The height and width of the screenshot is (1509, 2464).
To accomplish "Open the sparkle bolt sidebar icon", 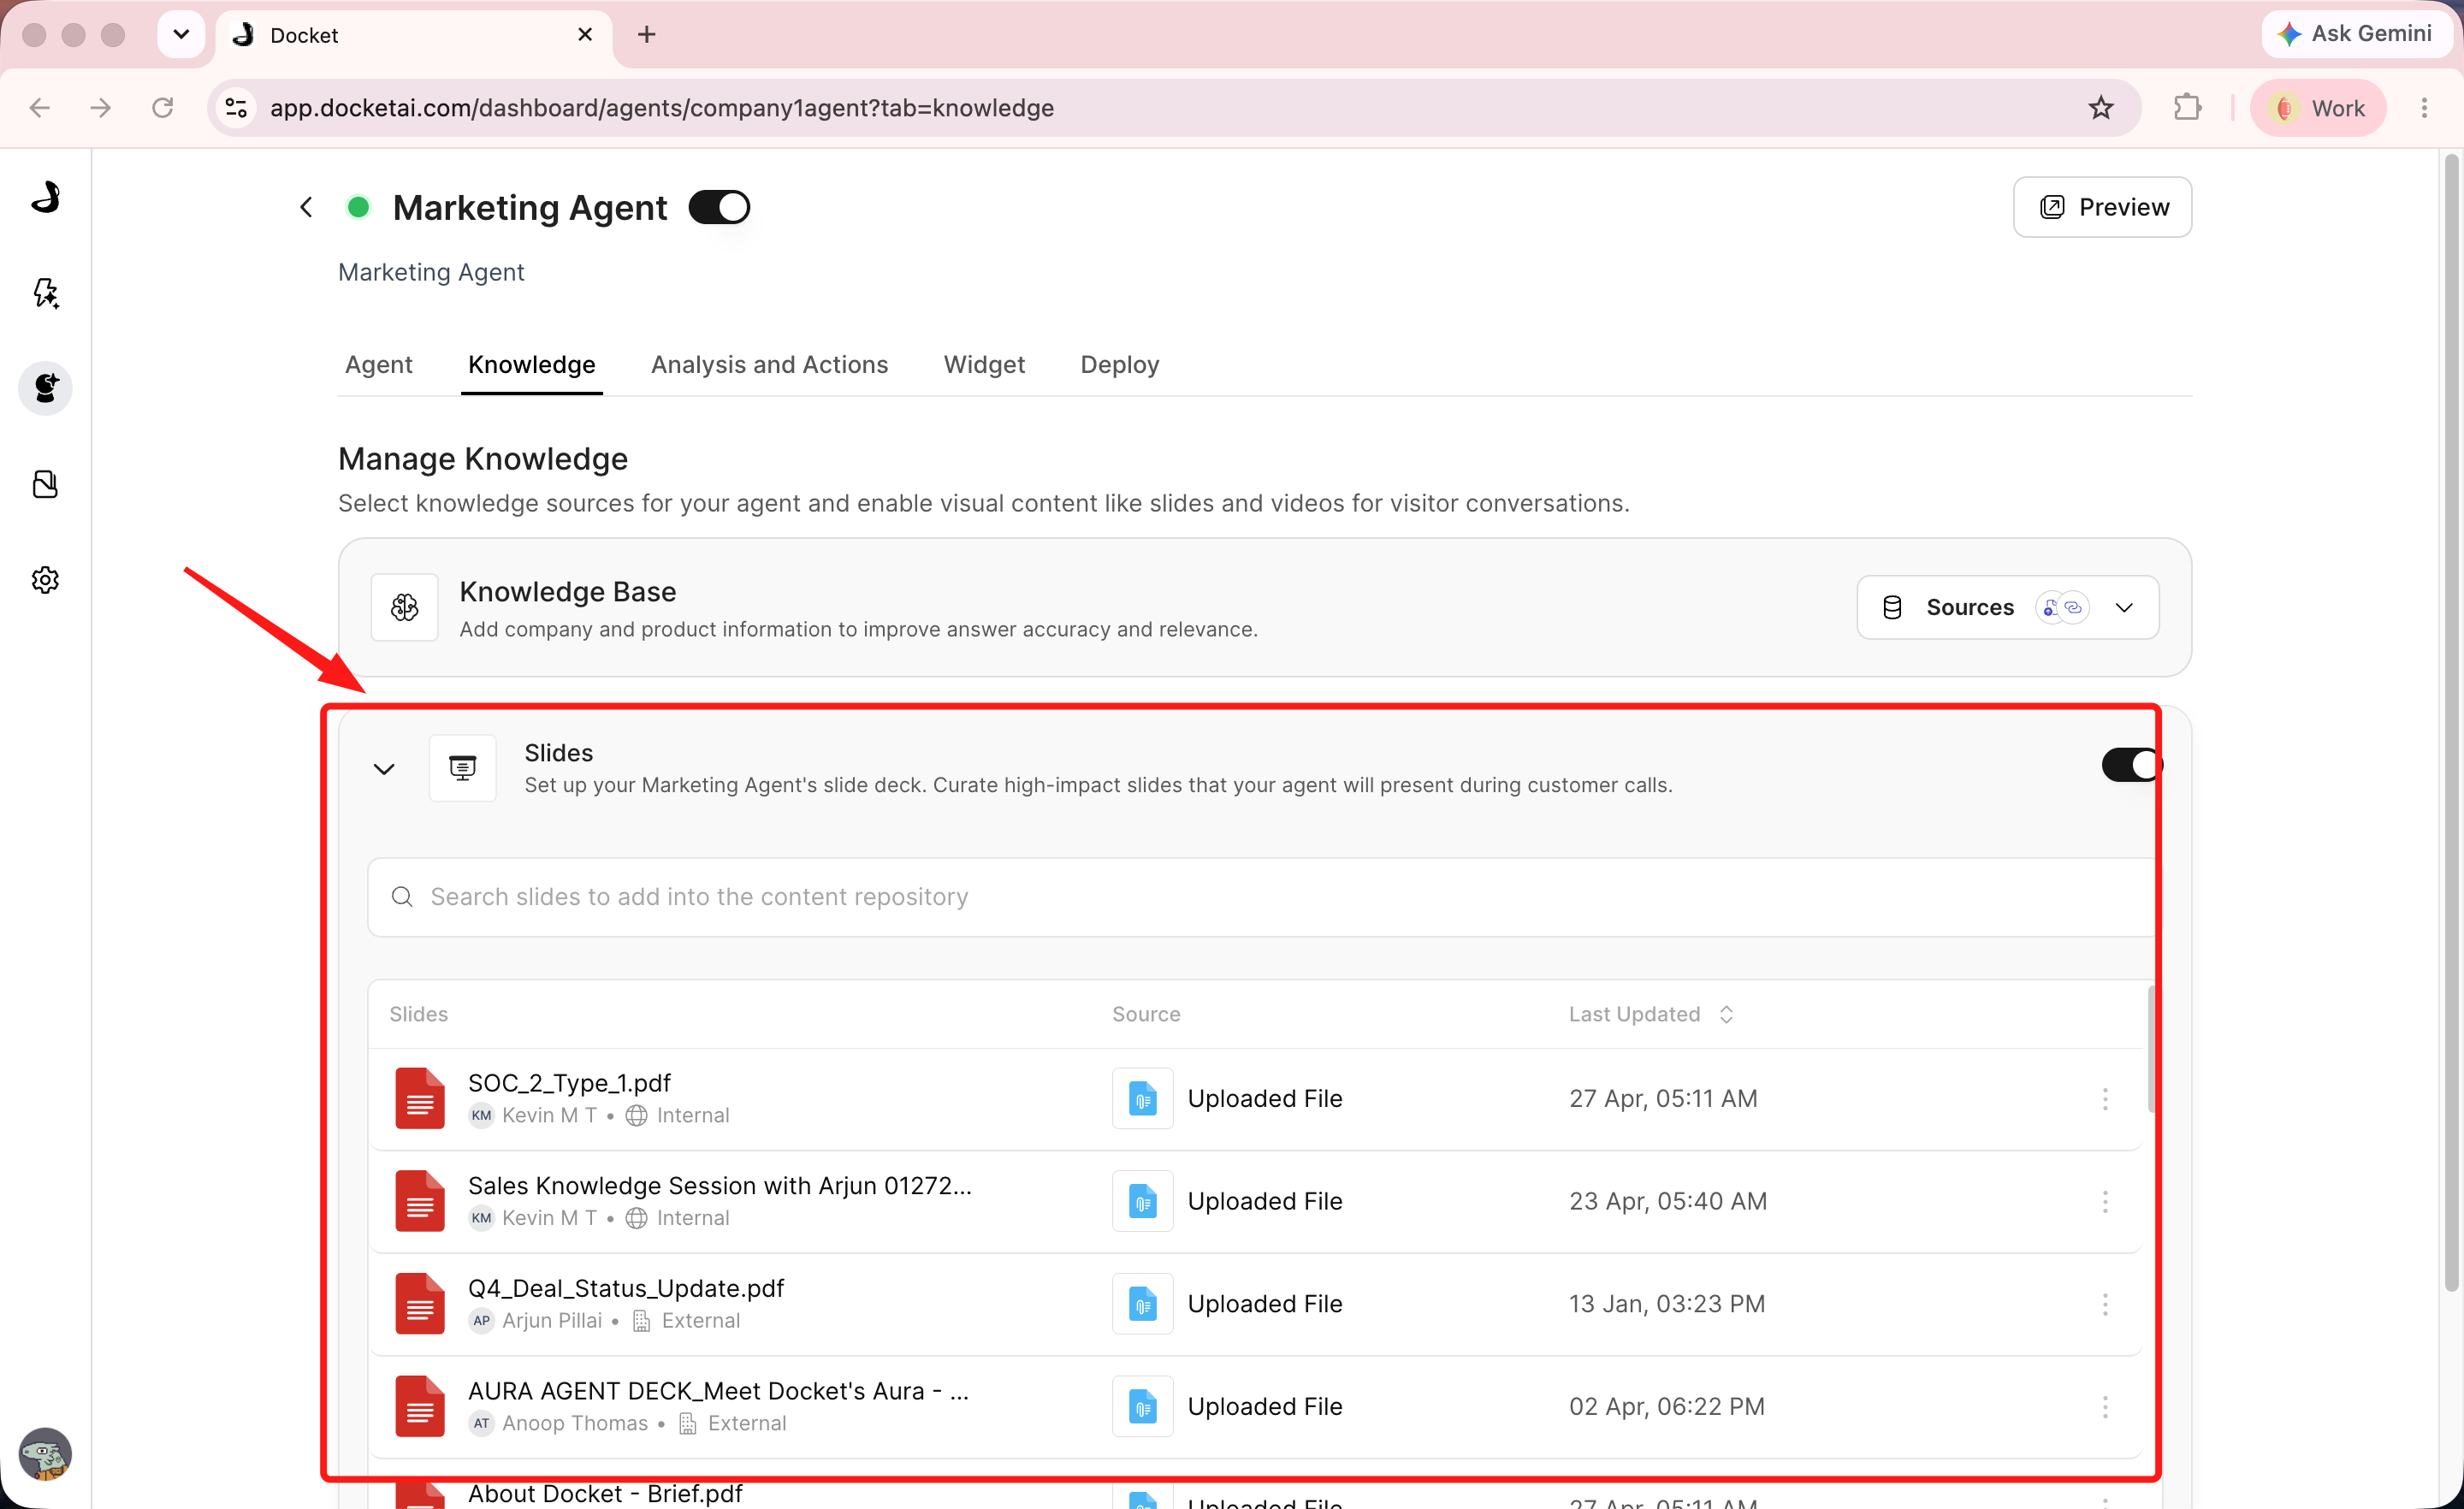I will 46,293.
